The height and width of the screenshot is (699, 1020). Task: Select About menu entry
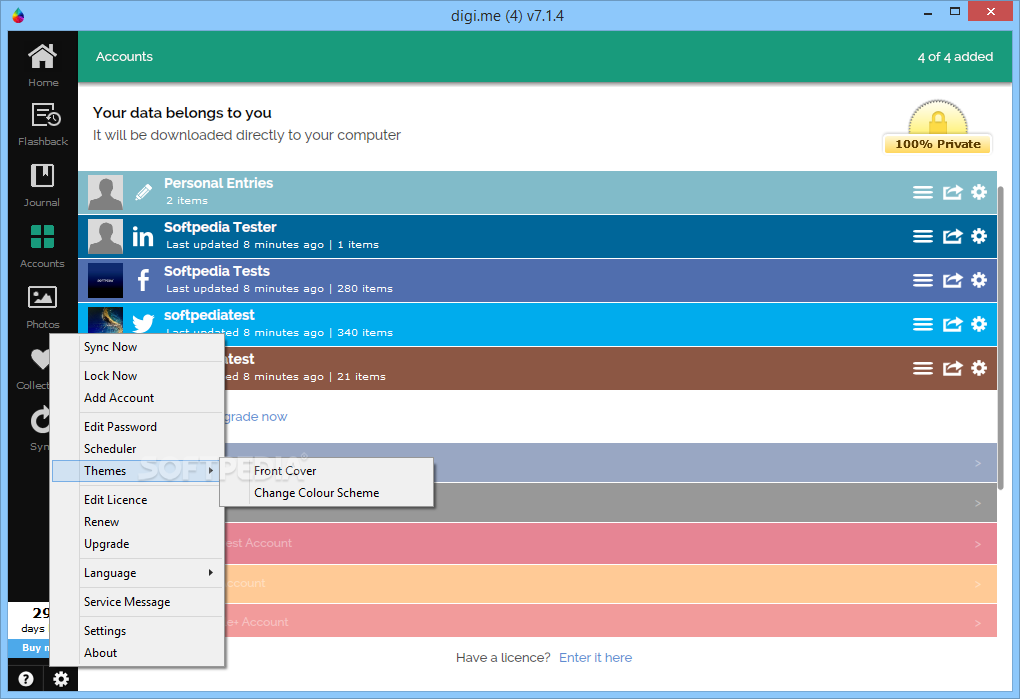100,653
